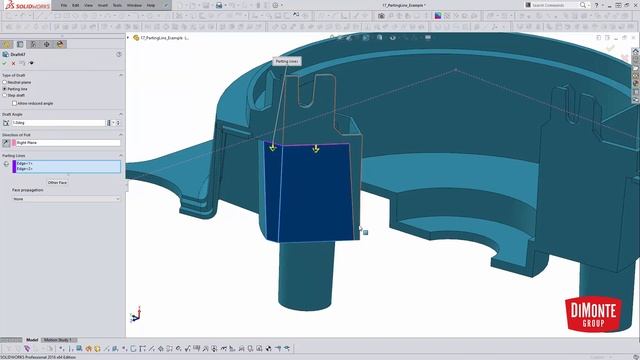The height and width of the screenshot is (360, 640).
Task: Click right yellow draft direction arrow
Action: [316, 149]
